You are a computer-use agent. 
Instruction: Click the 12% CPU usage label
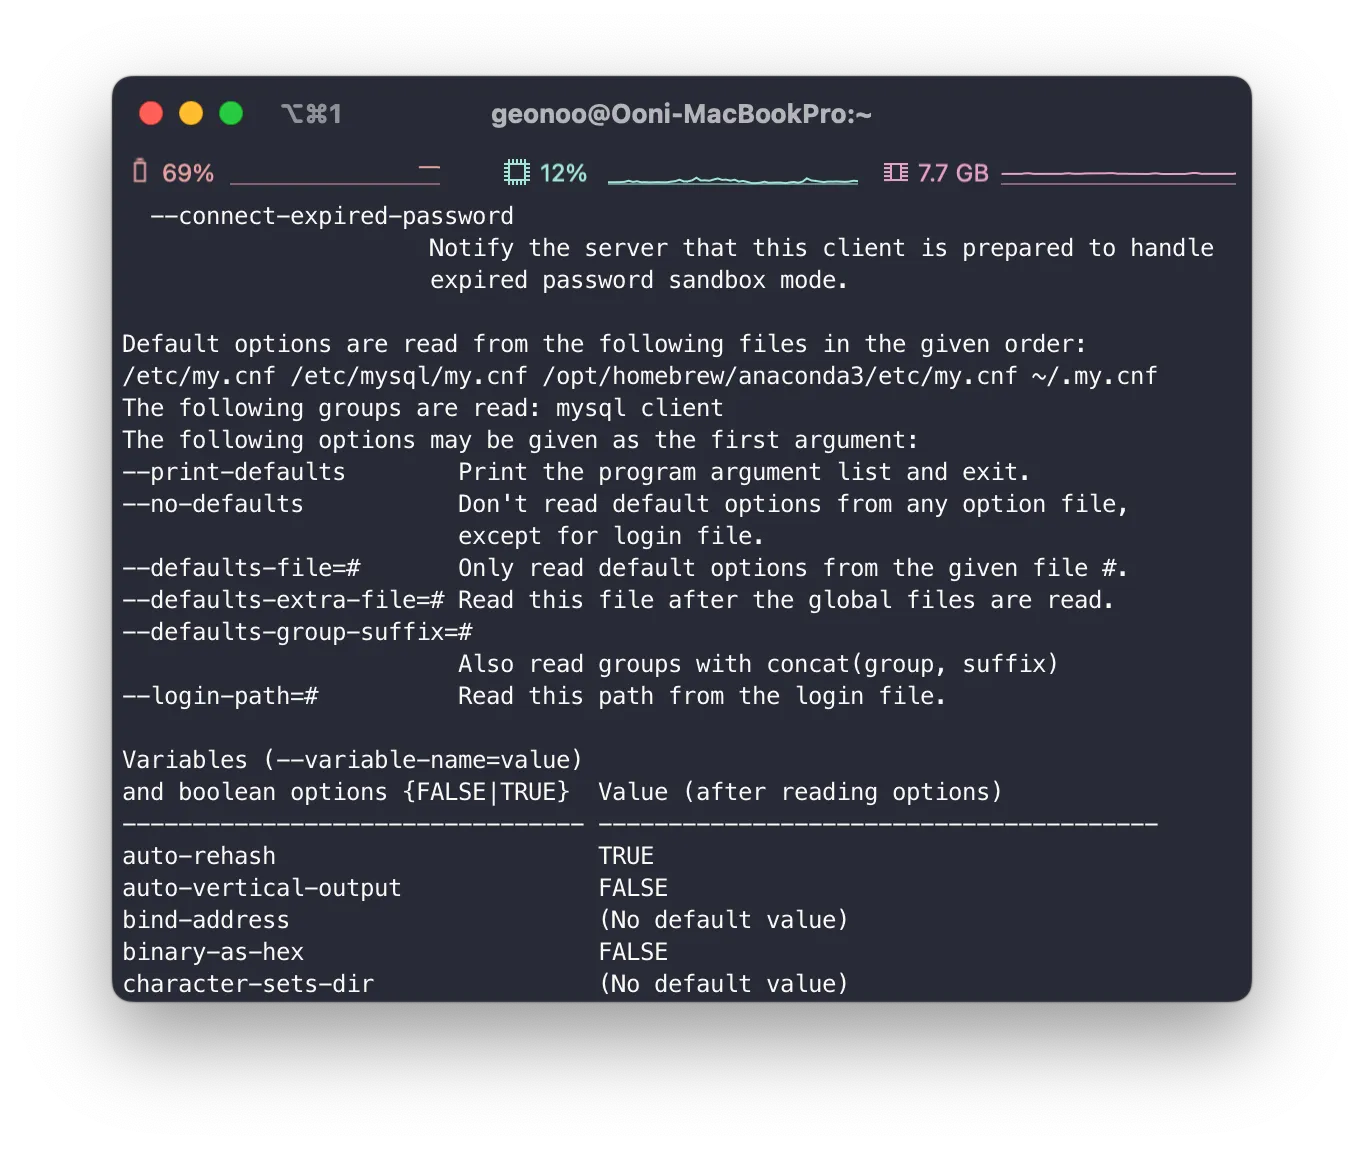pos(563,173)
